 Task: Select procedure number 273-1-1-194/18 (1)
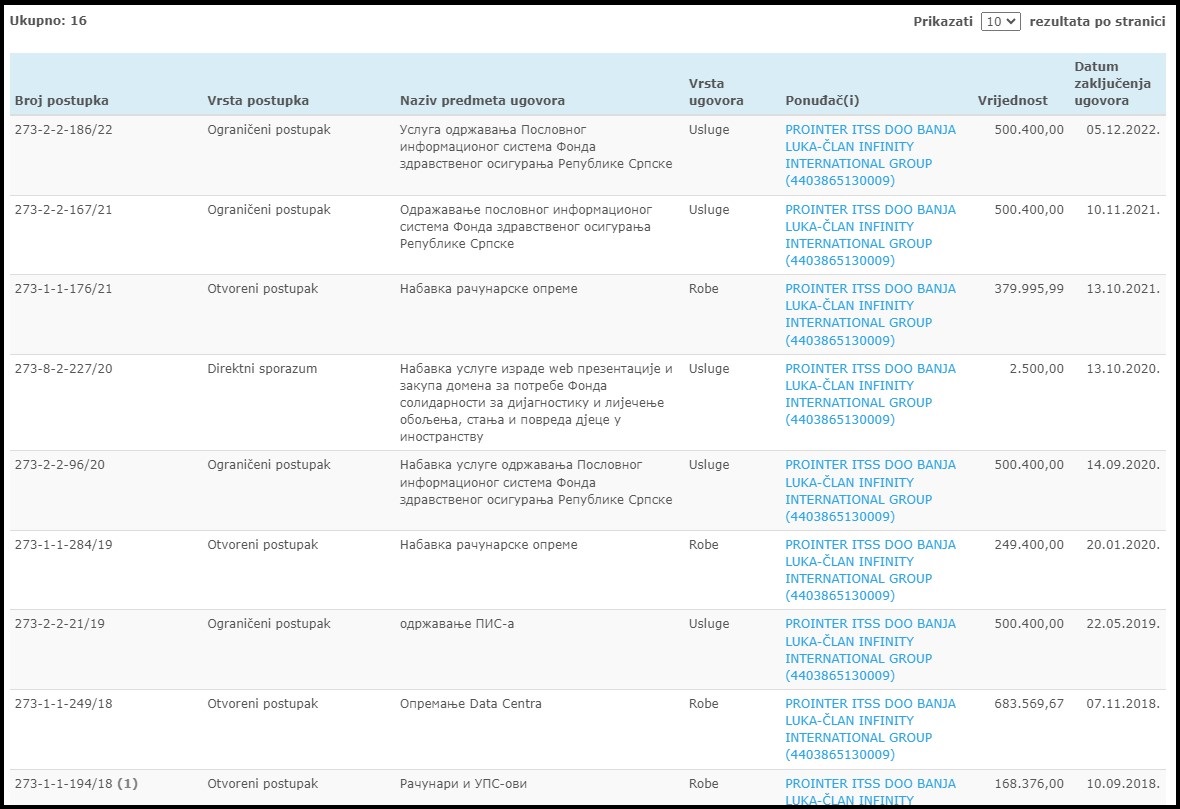pos(76,783)
